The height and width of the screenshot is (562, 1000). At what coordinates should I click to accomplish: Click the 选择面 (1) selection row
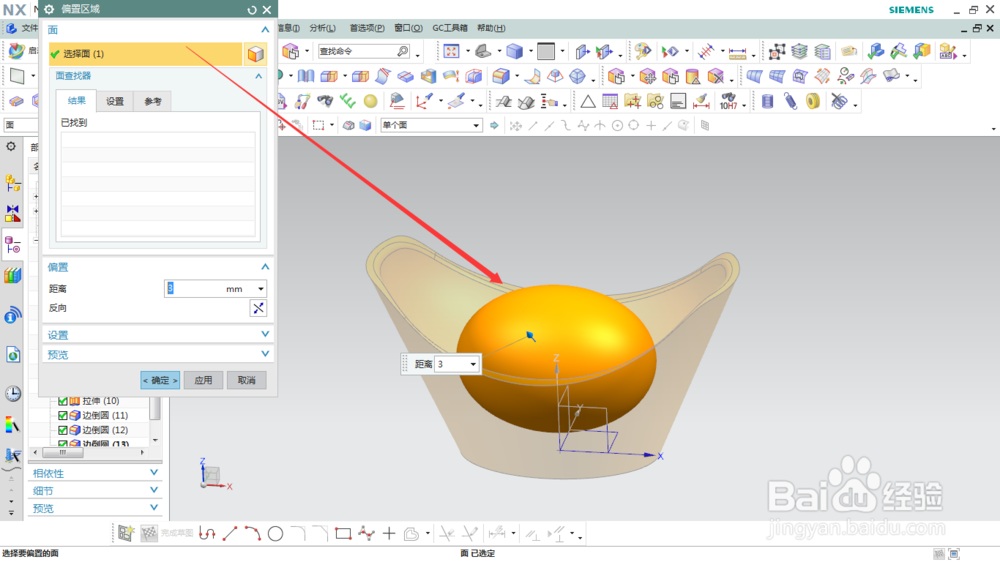pos(145,54)
